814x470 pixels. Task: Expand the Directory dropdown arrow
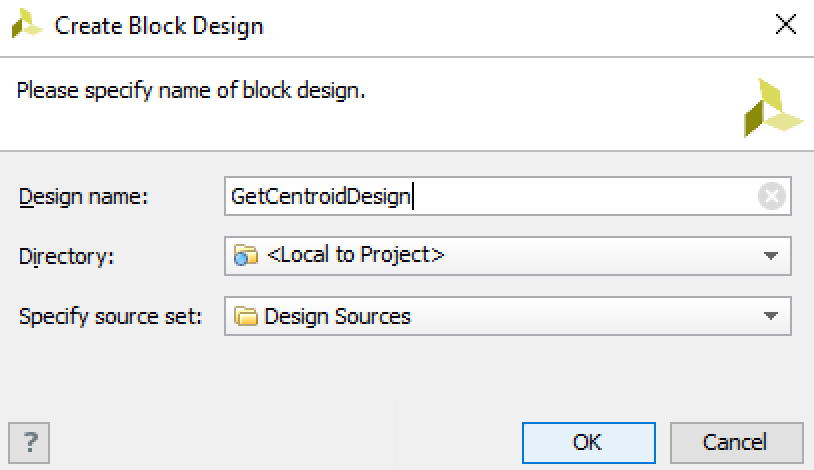pyautogui.click(x=771, y=256)
